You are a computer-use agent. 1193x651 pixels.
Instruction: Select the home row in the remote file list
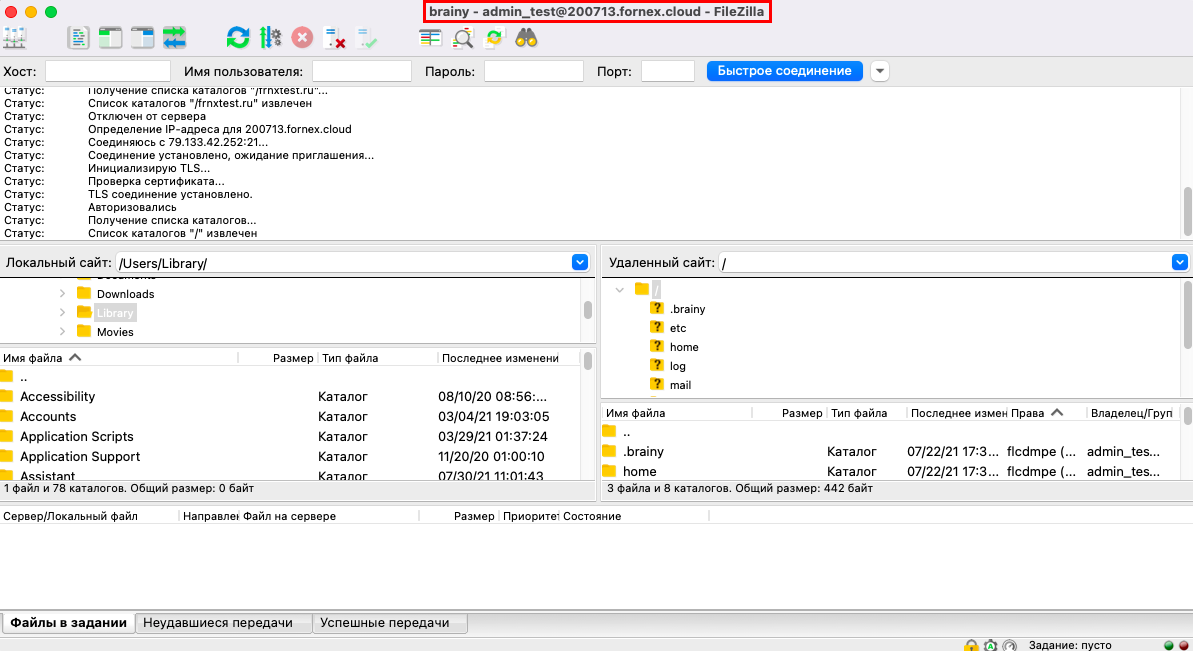point(890,472)
